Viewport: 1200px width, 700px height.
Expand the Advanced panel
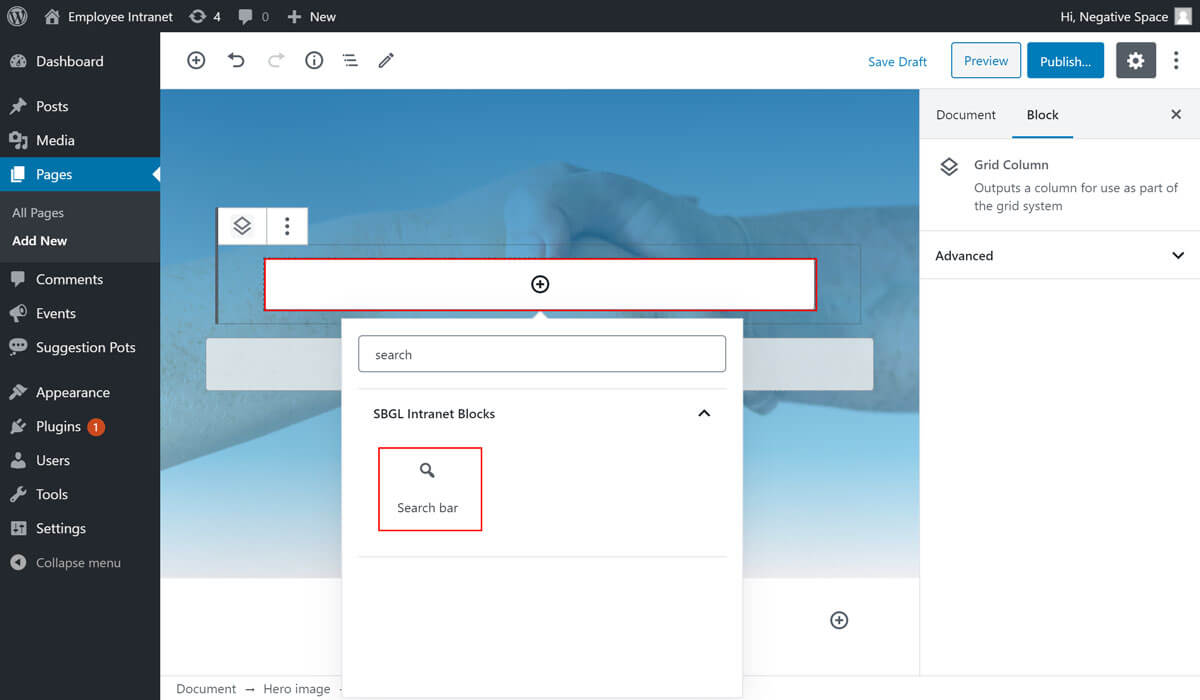tap(1059, 256)
